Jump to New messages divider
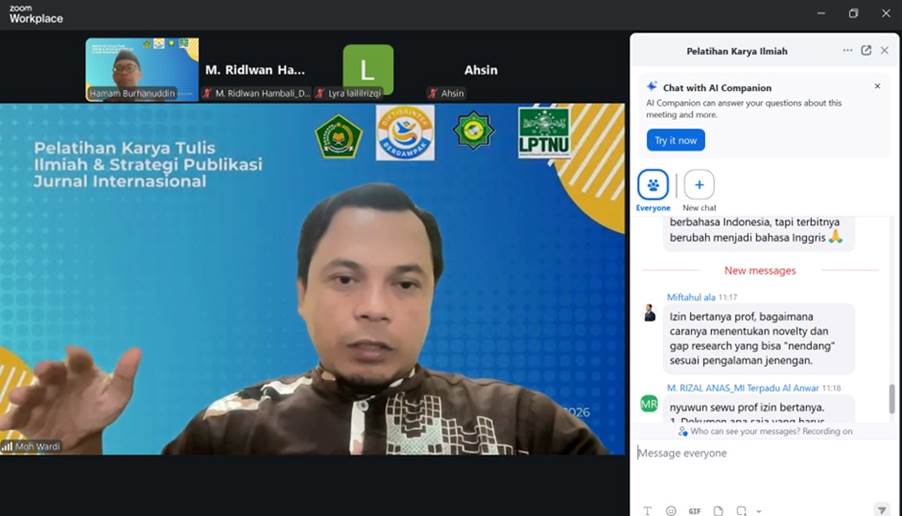The image size is (902, 516). (760, 271)
